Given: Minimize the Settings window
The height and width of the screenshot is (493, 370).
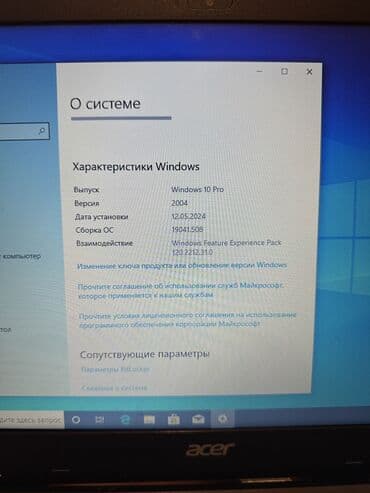Looking at the screenshot, I should [260, 71].
